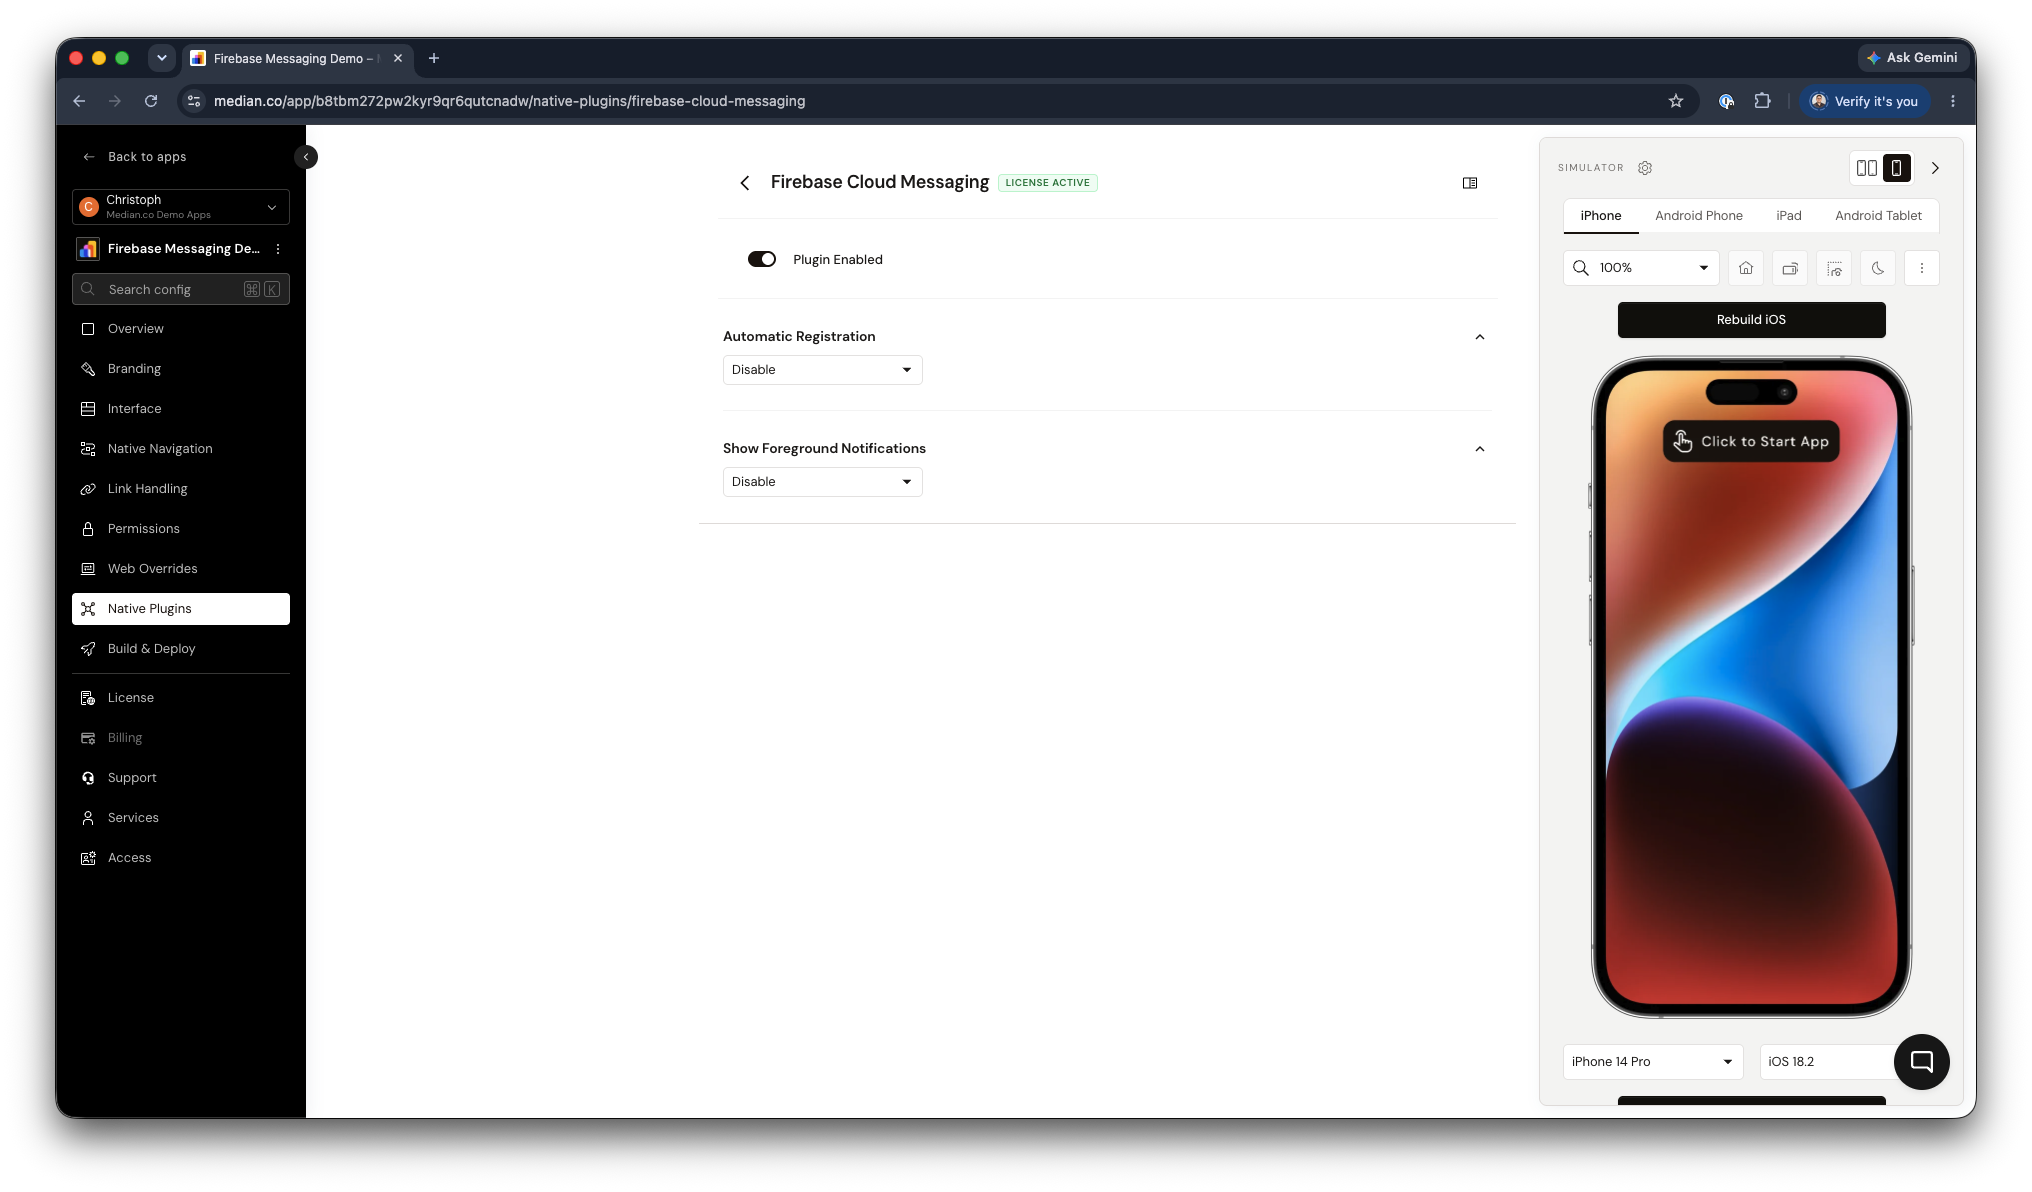Open Branding settings
The image size is (2032, 1192).
click(181, 369)
